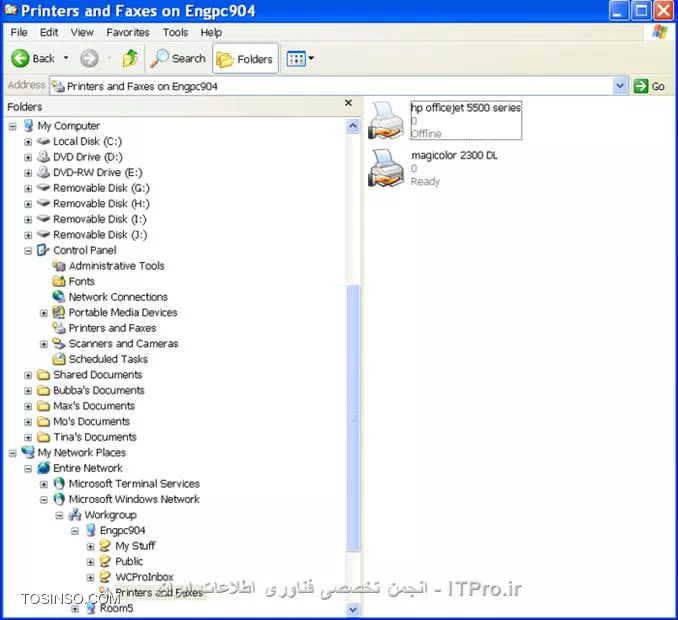Viewport: 678px width, 620px height.
Task: Select the DVD Drive (D:) icon
Action: (x=44, y=157)
